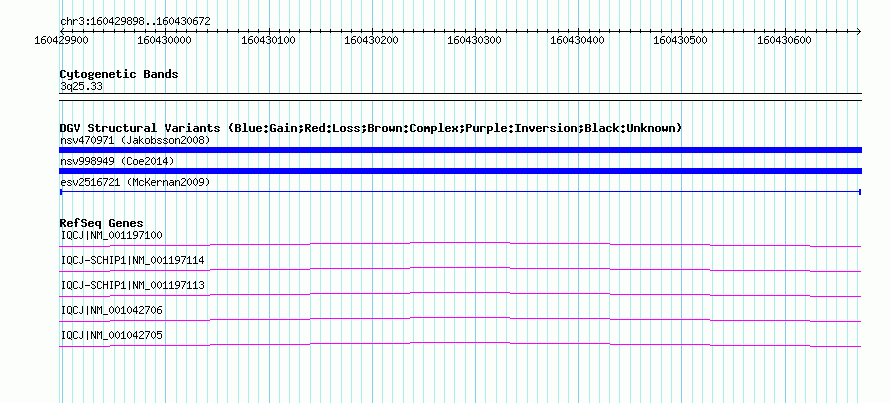Select ruler tick label 160430400
Screen dimensions: 890x403
[577, 40]
